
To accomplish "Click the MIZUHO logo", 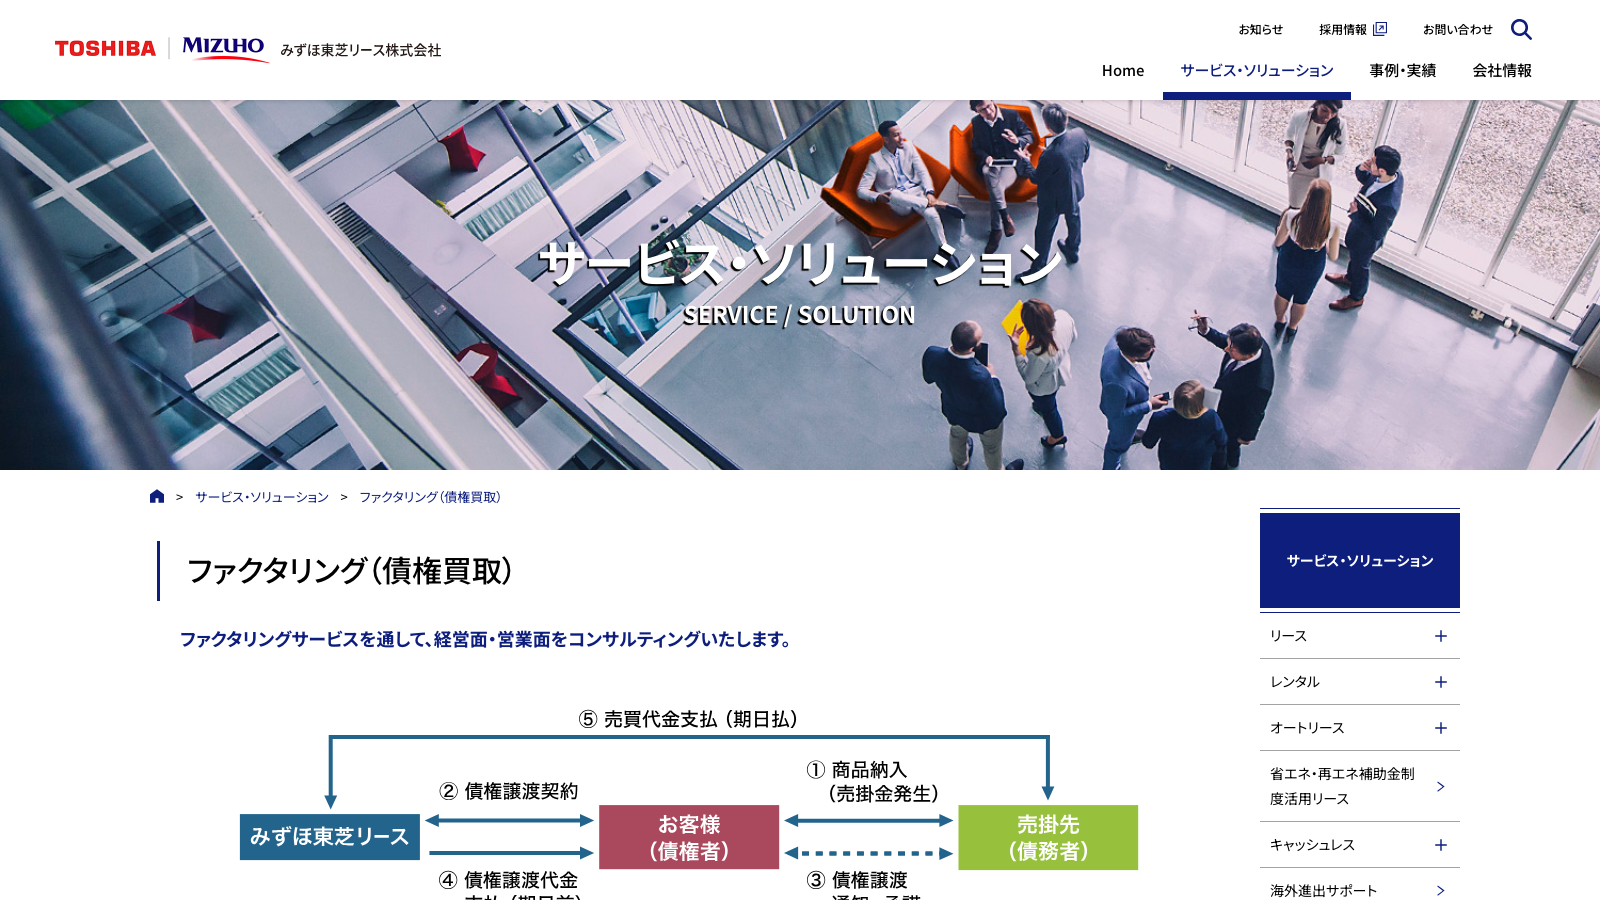I will [x=222, y=46].
